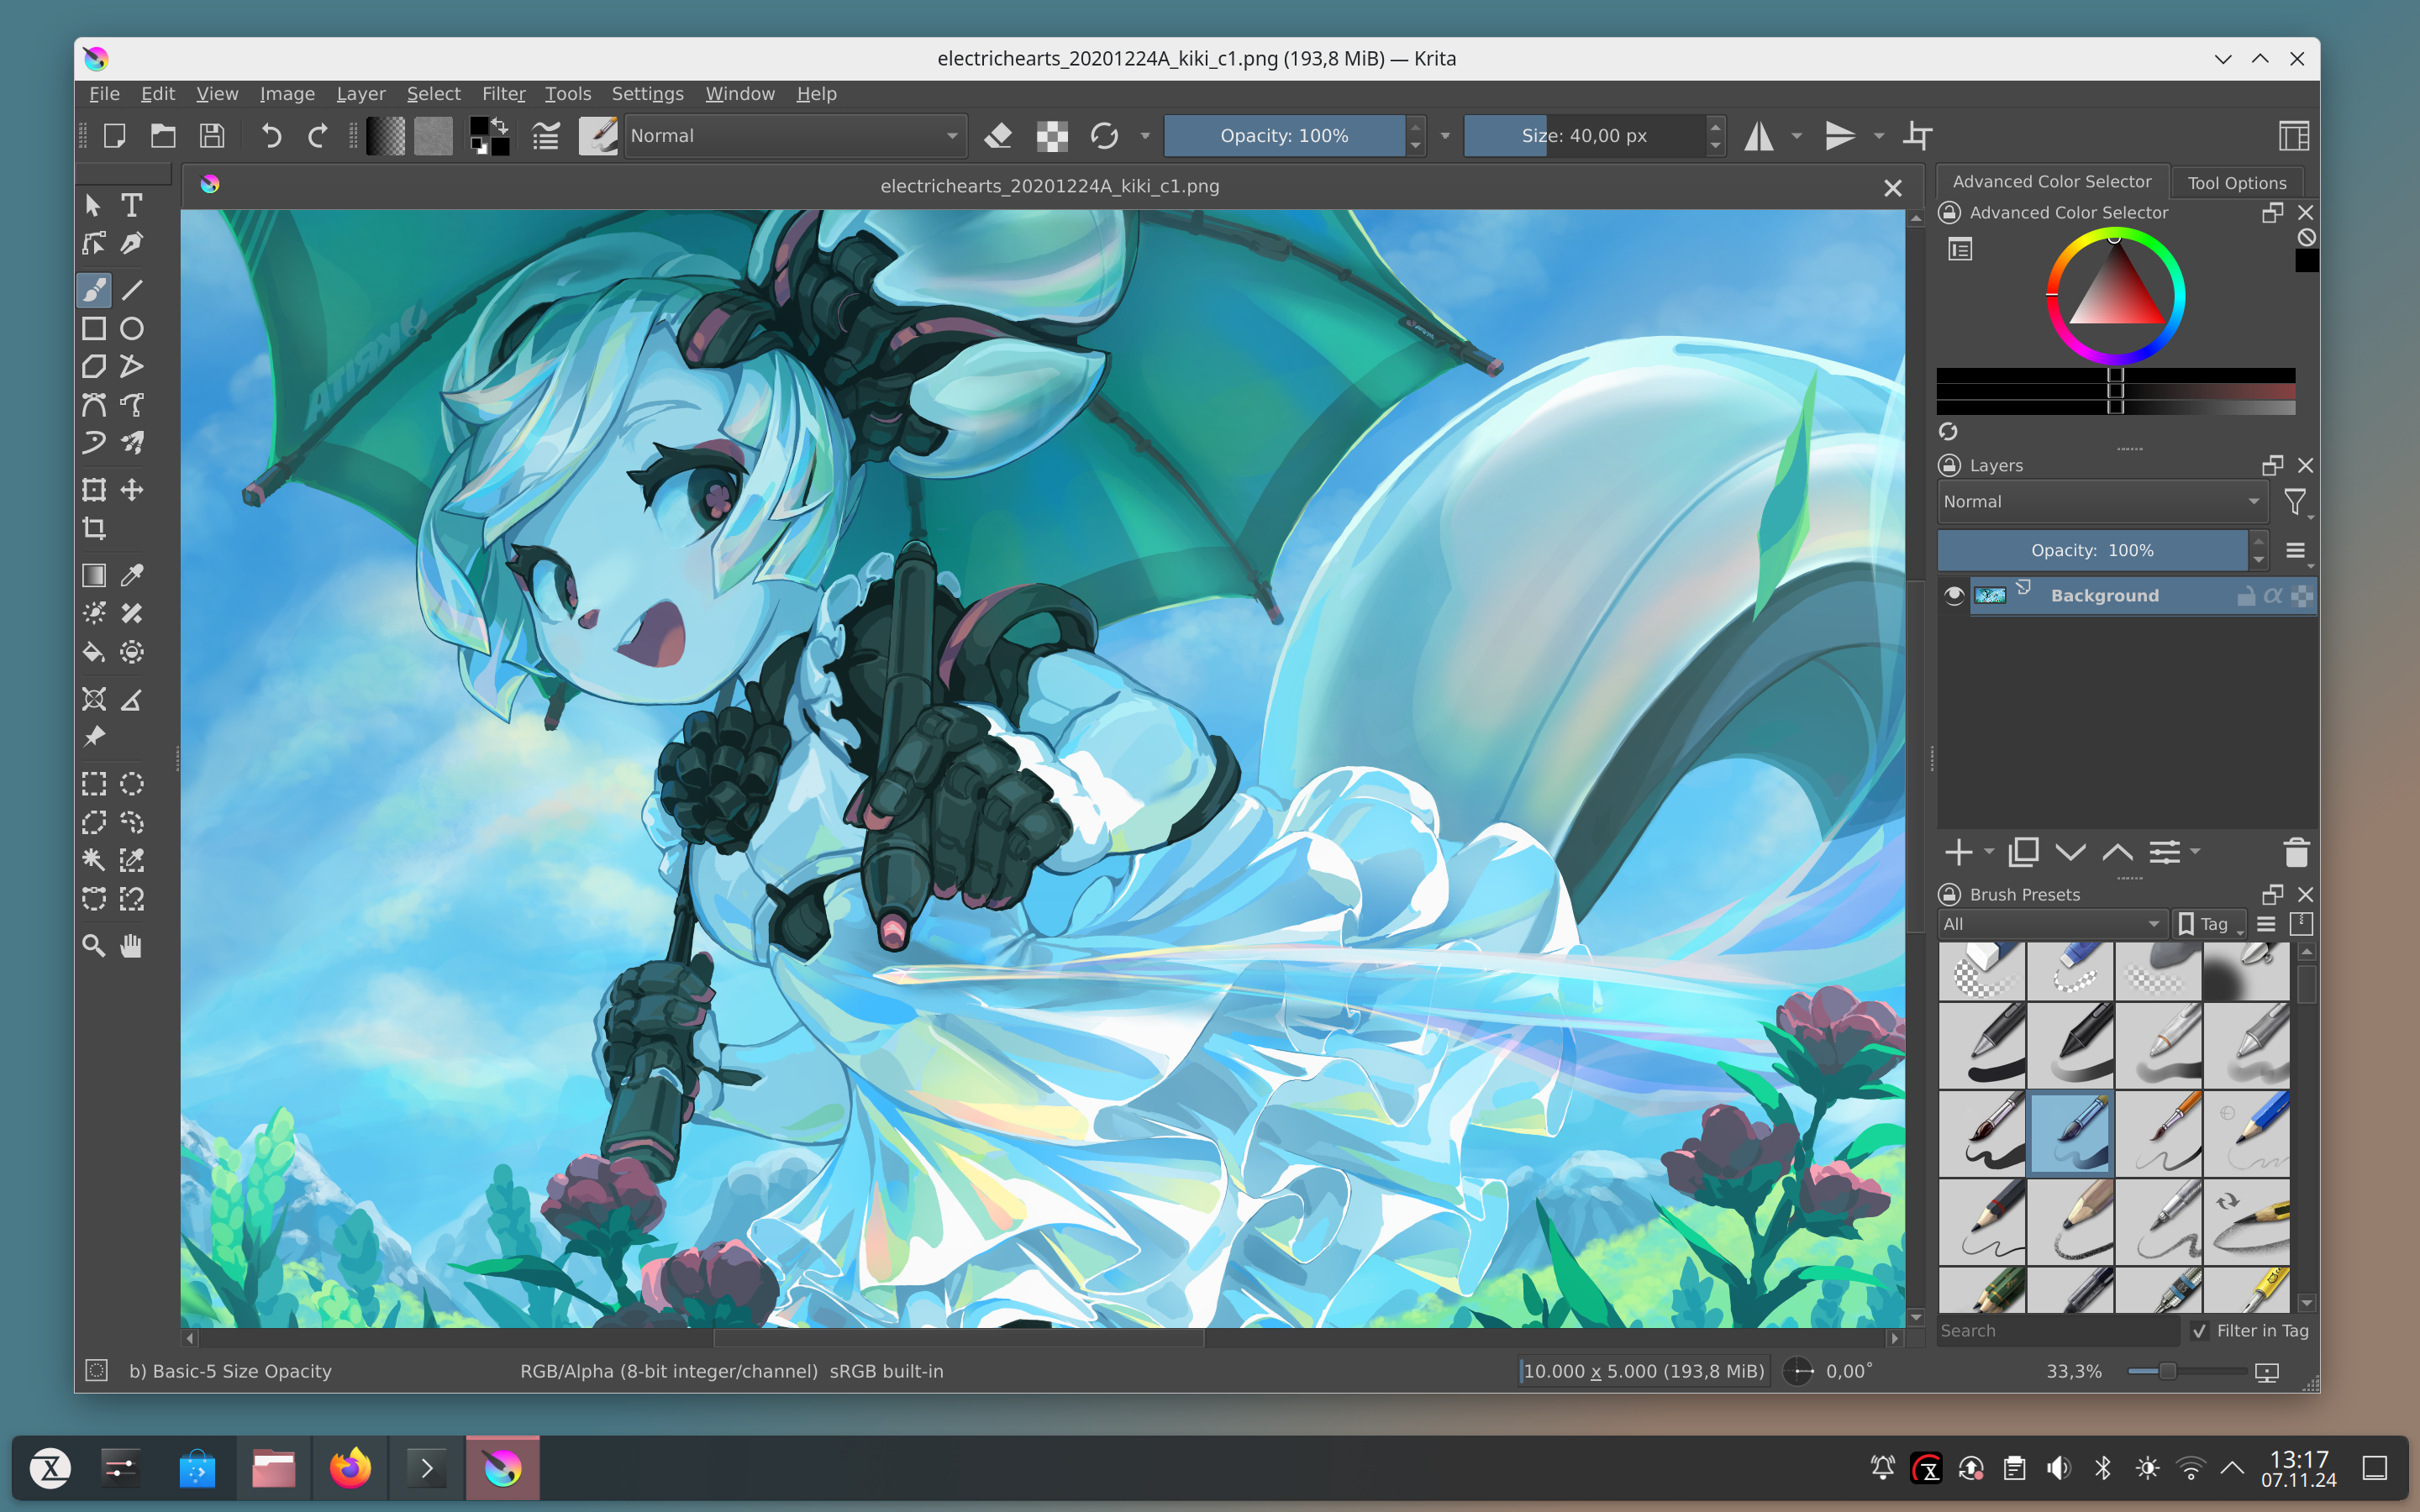Screen dimensions: 2420x1512
Task: Close the electrichearts document tab
Action: tap(1892, 188)
